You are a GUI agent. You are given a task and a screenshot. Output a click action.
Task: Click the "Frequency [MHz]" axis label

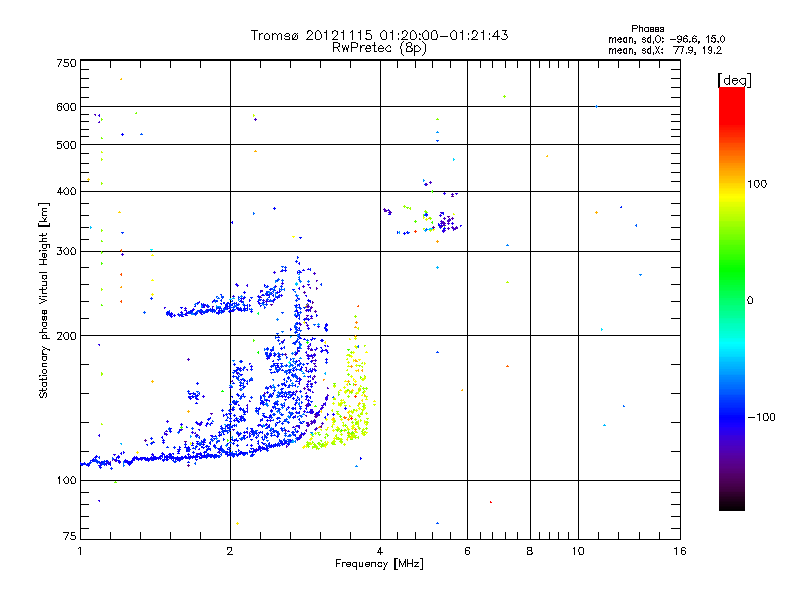click(379, 564)
